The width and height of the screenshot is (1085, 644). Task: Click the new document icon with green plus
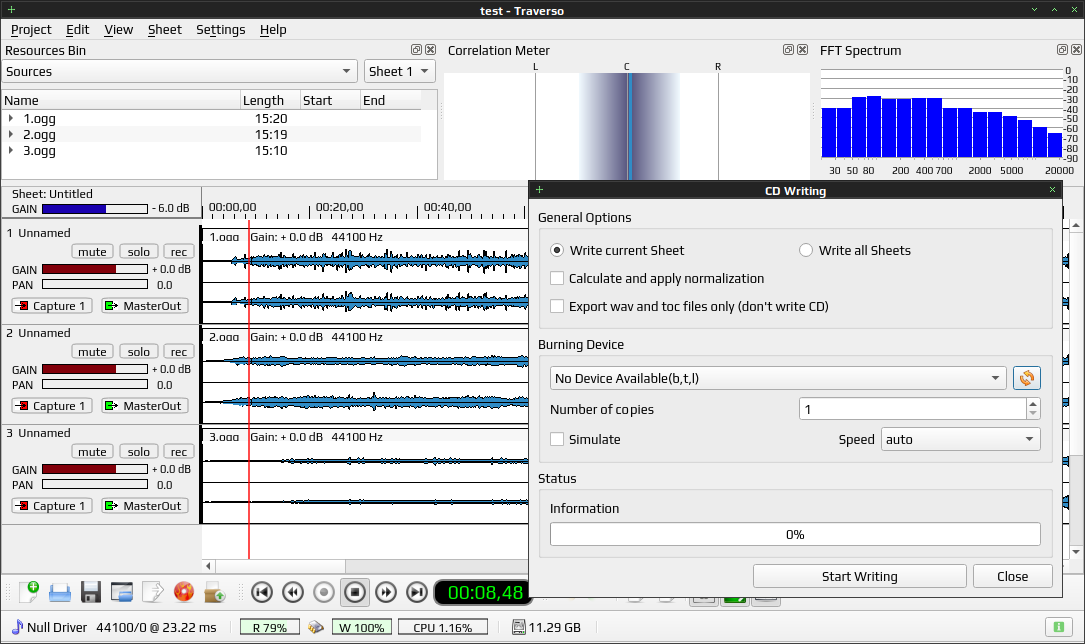[29, 592]
